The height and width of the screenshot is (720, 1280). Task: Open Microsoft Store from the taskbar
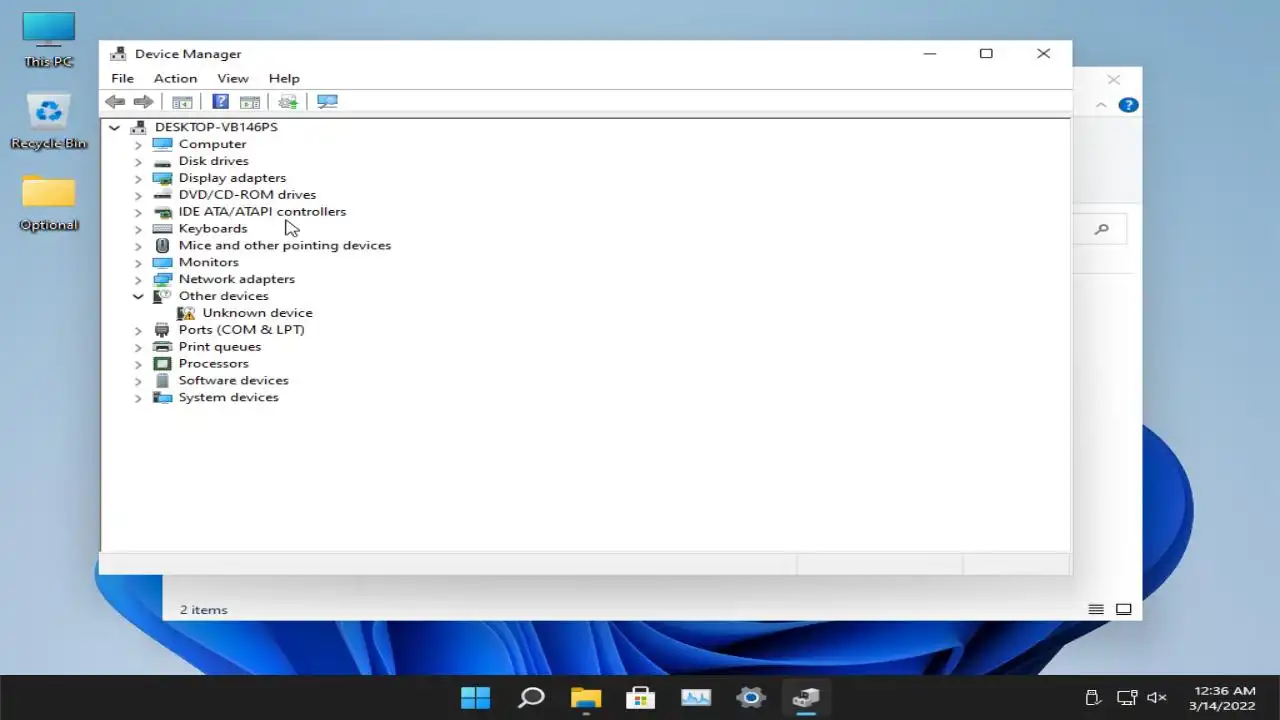point(640,697)
